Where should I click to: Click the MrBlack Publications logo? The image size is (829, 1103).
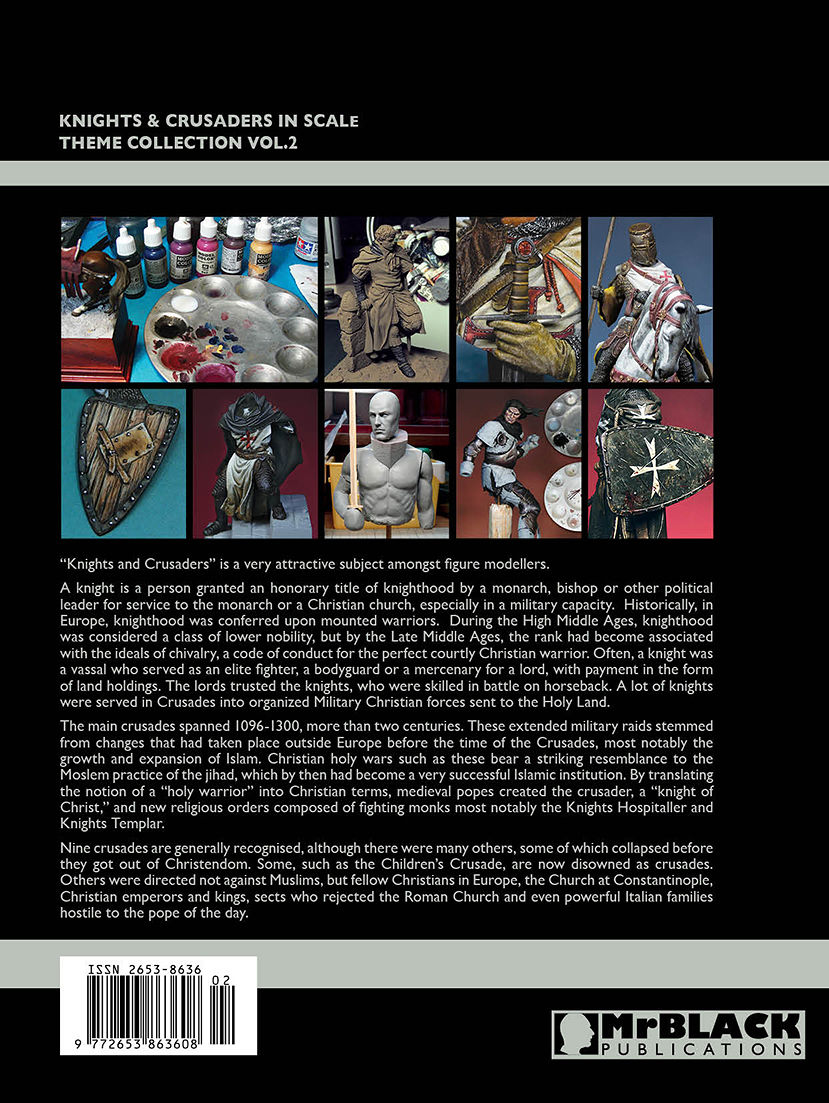(x=678, y=1034)
